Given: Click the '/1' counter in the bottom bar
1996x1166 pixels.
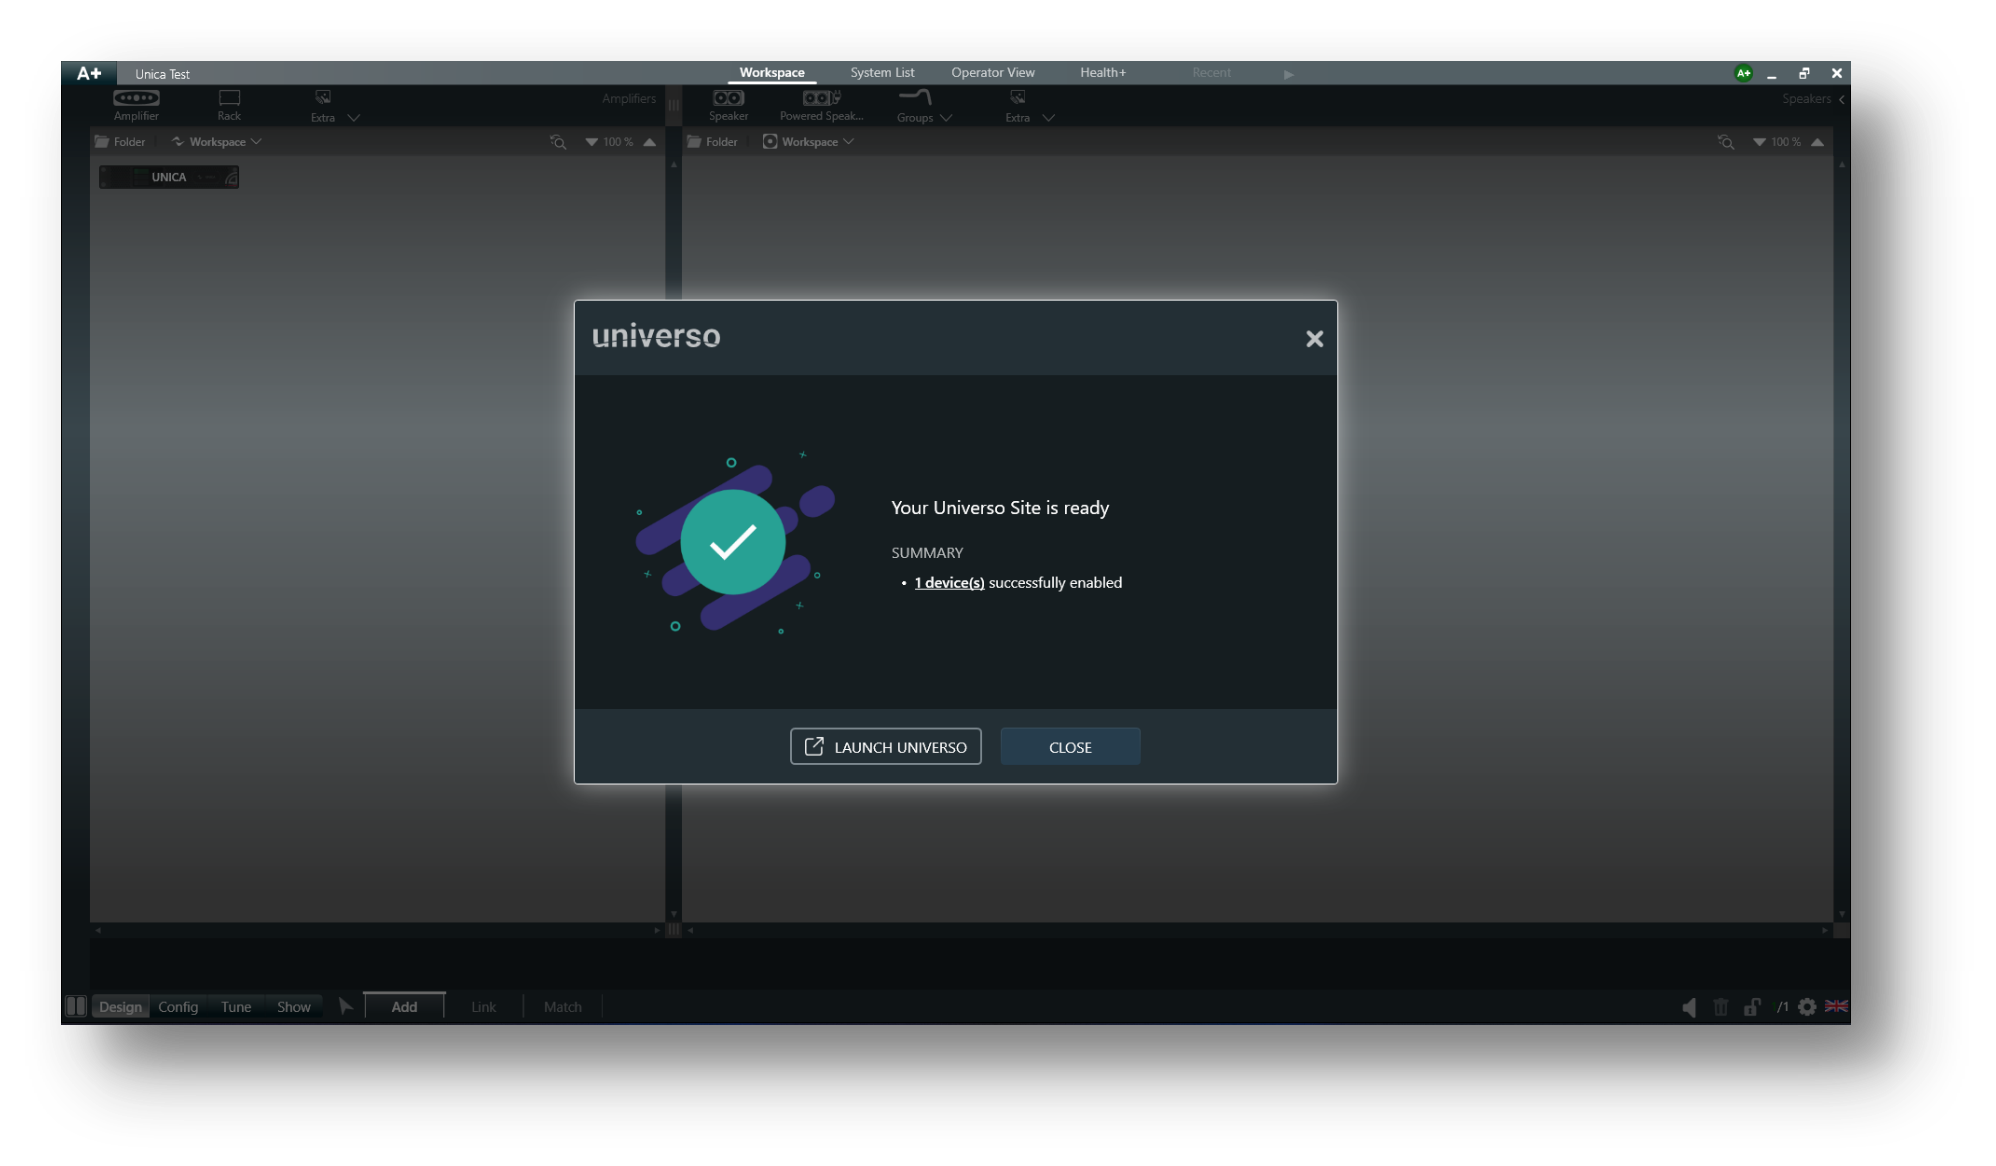Looking at the screenshot, I should pos(1782,1007).
